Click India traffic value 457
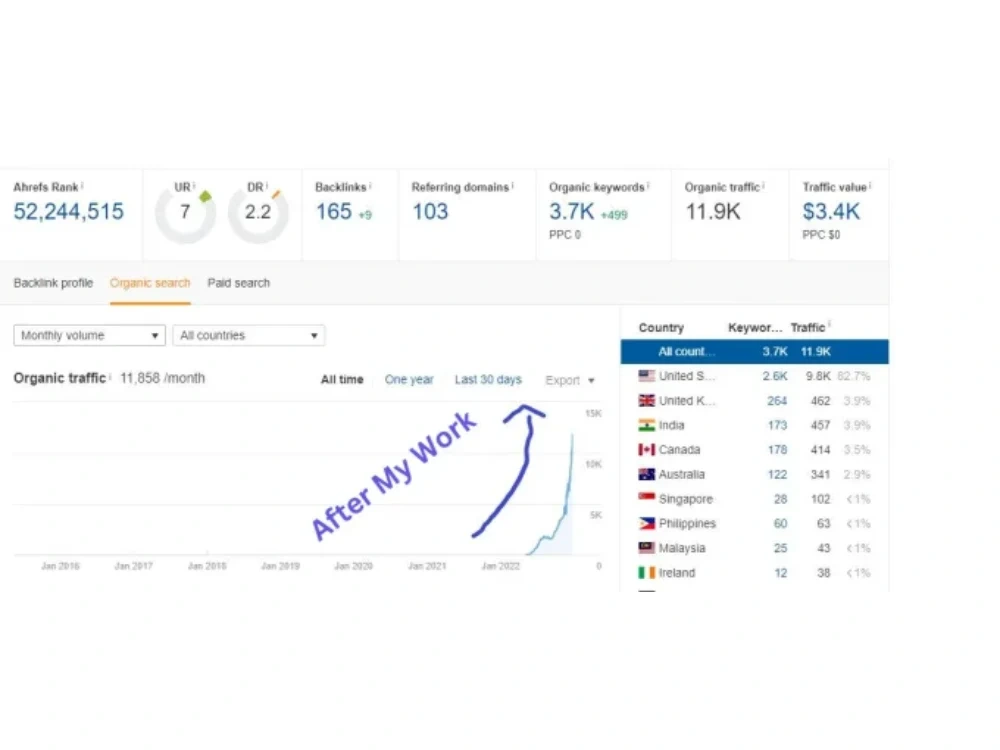1000x750 pixels. coord(820,425)
